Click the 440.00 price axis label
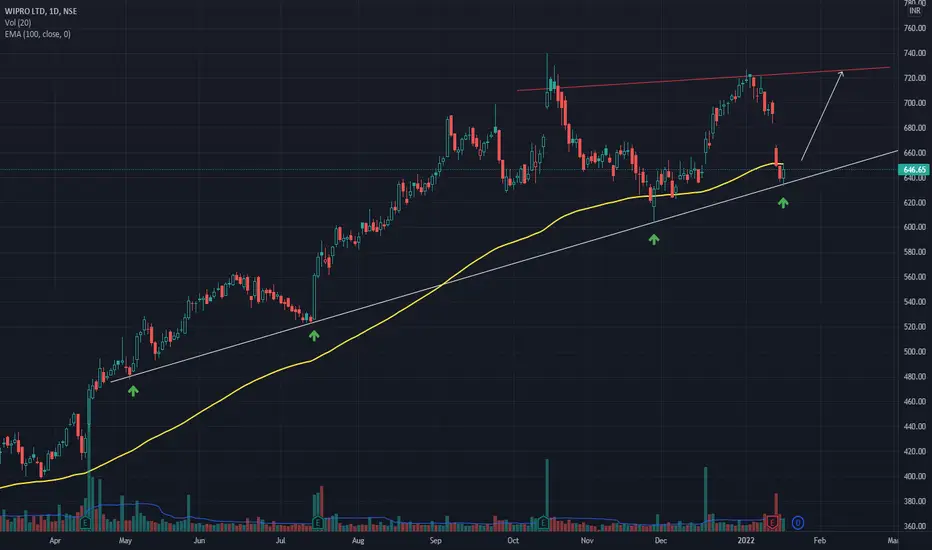The width and height of the screenshot is (932, 550). (914, 427)
